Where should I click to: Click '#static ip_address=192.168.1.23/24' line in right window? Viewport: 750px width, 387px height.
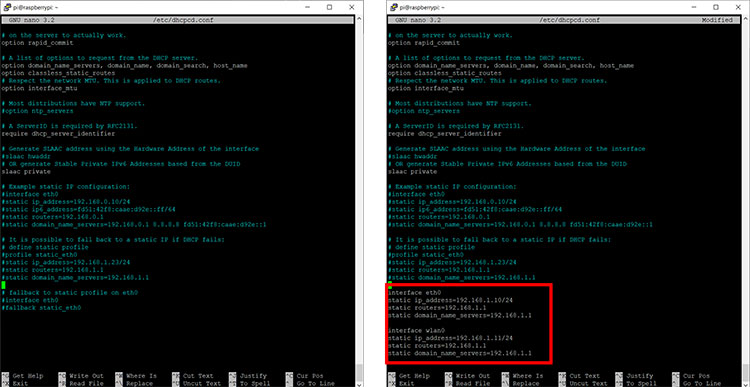click(x=452, y=262)
